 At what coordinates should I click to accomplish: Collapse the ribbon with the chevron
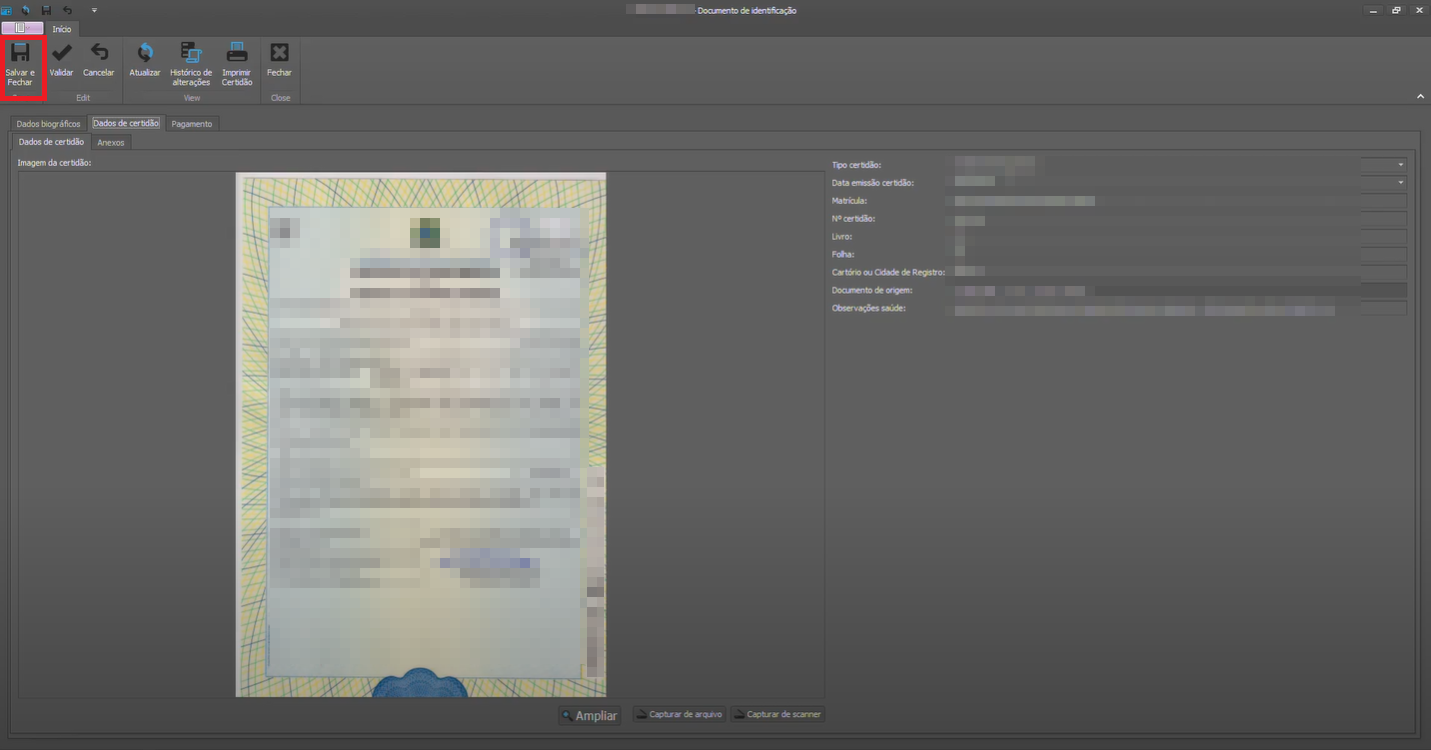click(1421, 96)
